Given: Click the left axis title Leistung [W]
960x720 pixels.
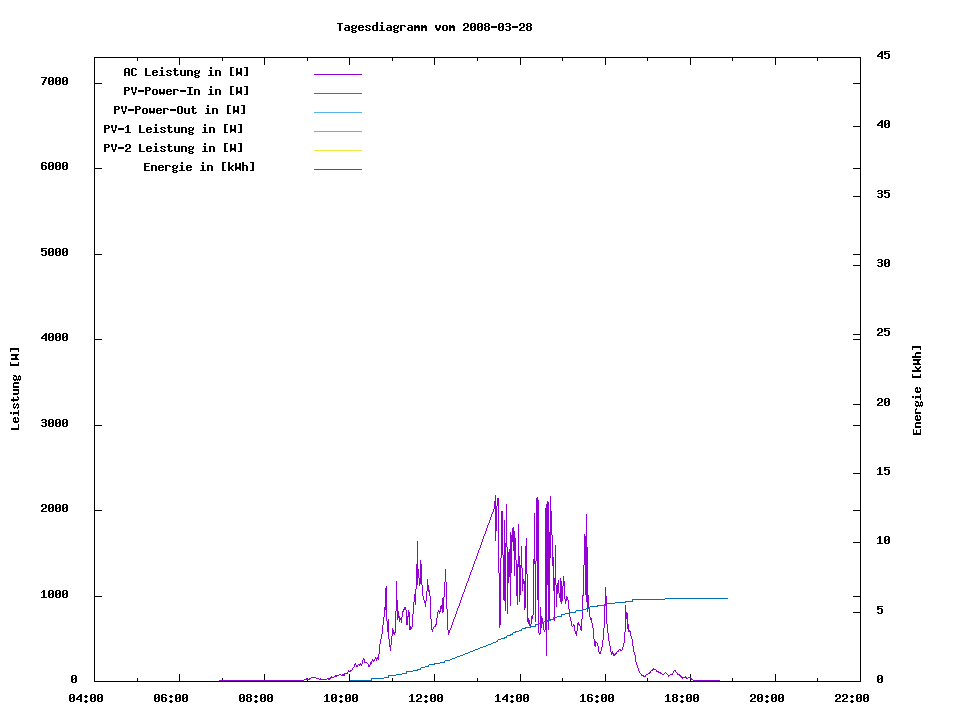Looking at the screenshot, I should coord(15,389).
